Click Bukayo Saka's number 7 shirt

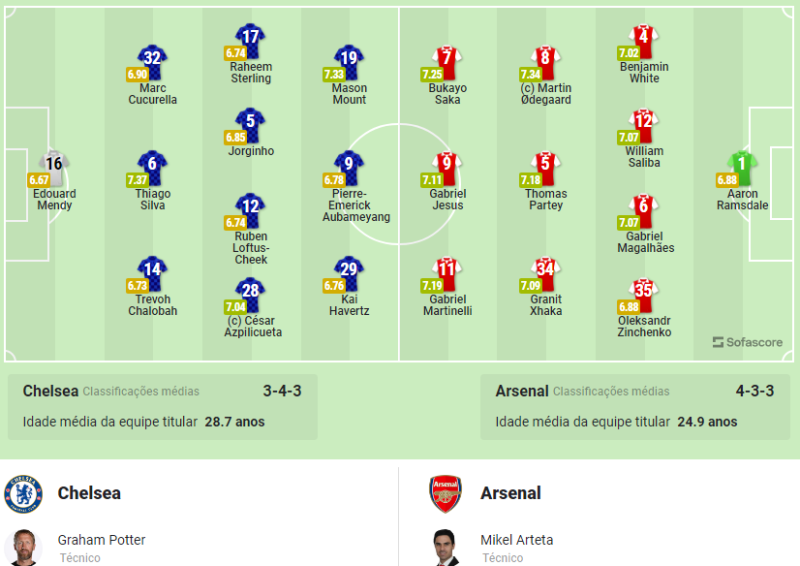pyautogui.click(x=447, y=58)
